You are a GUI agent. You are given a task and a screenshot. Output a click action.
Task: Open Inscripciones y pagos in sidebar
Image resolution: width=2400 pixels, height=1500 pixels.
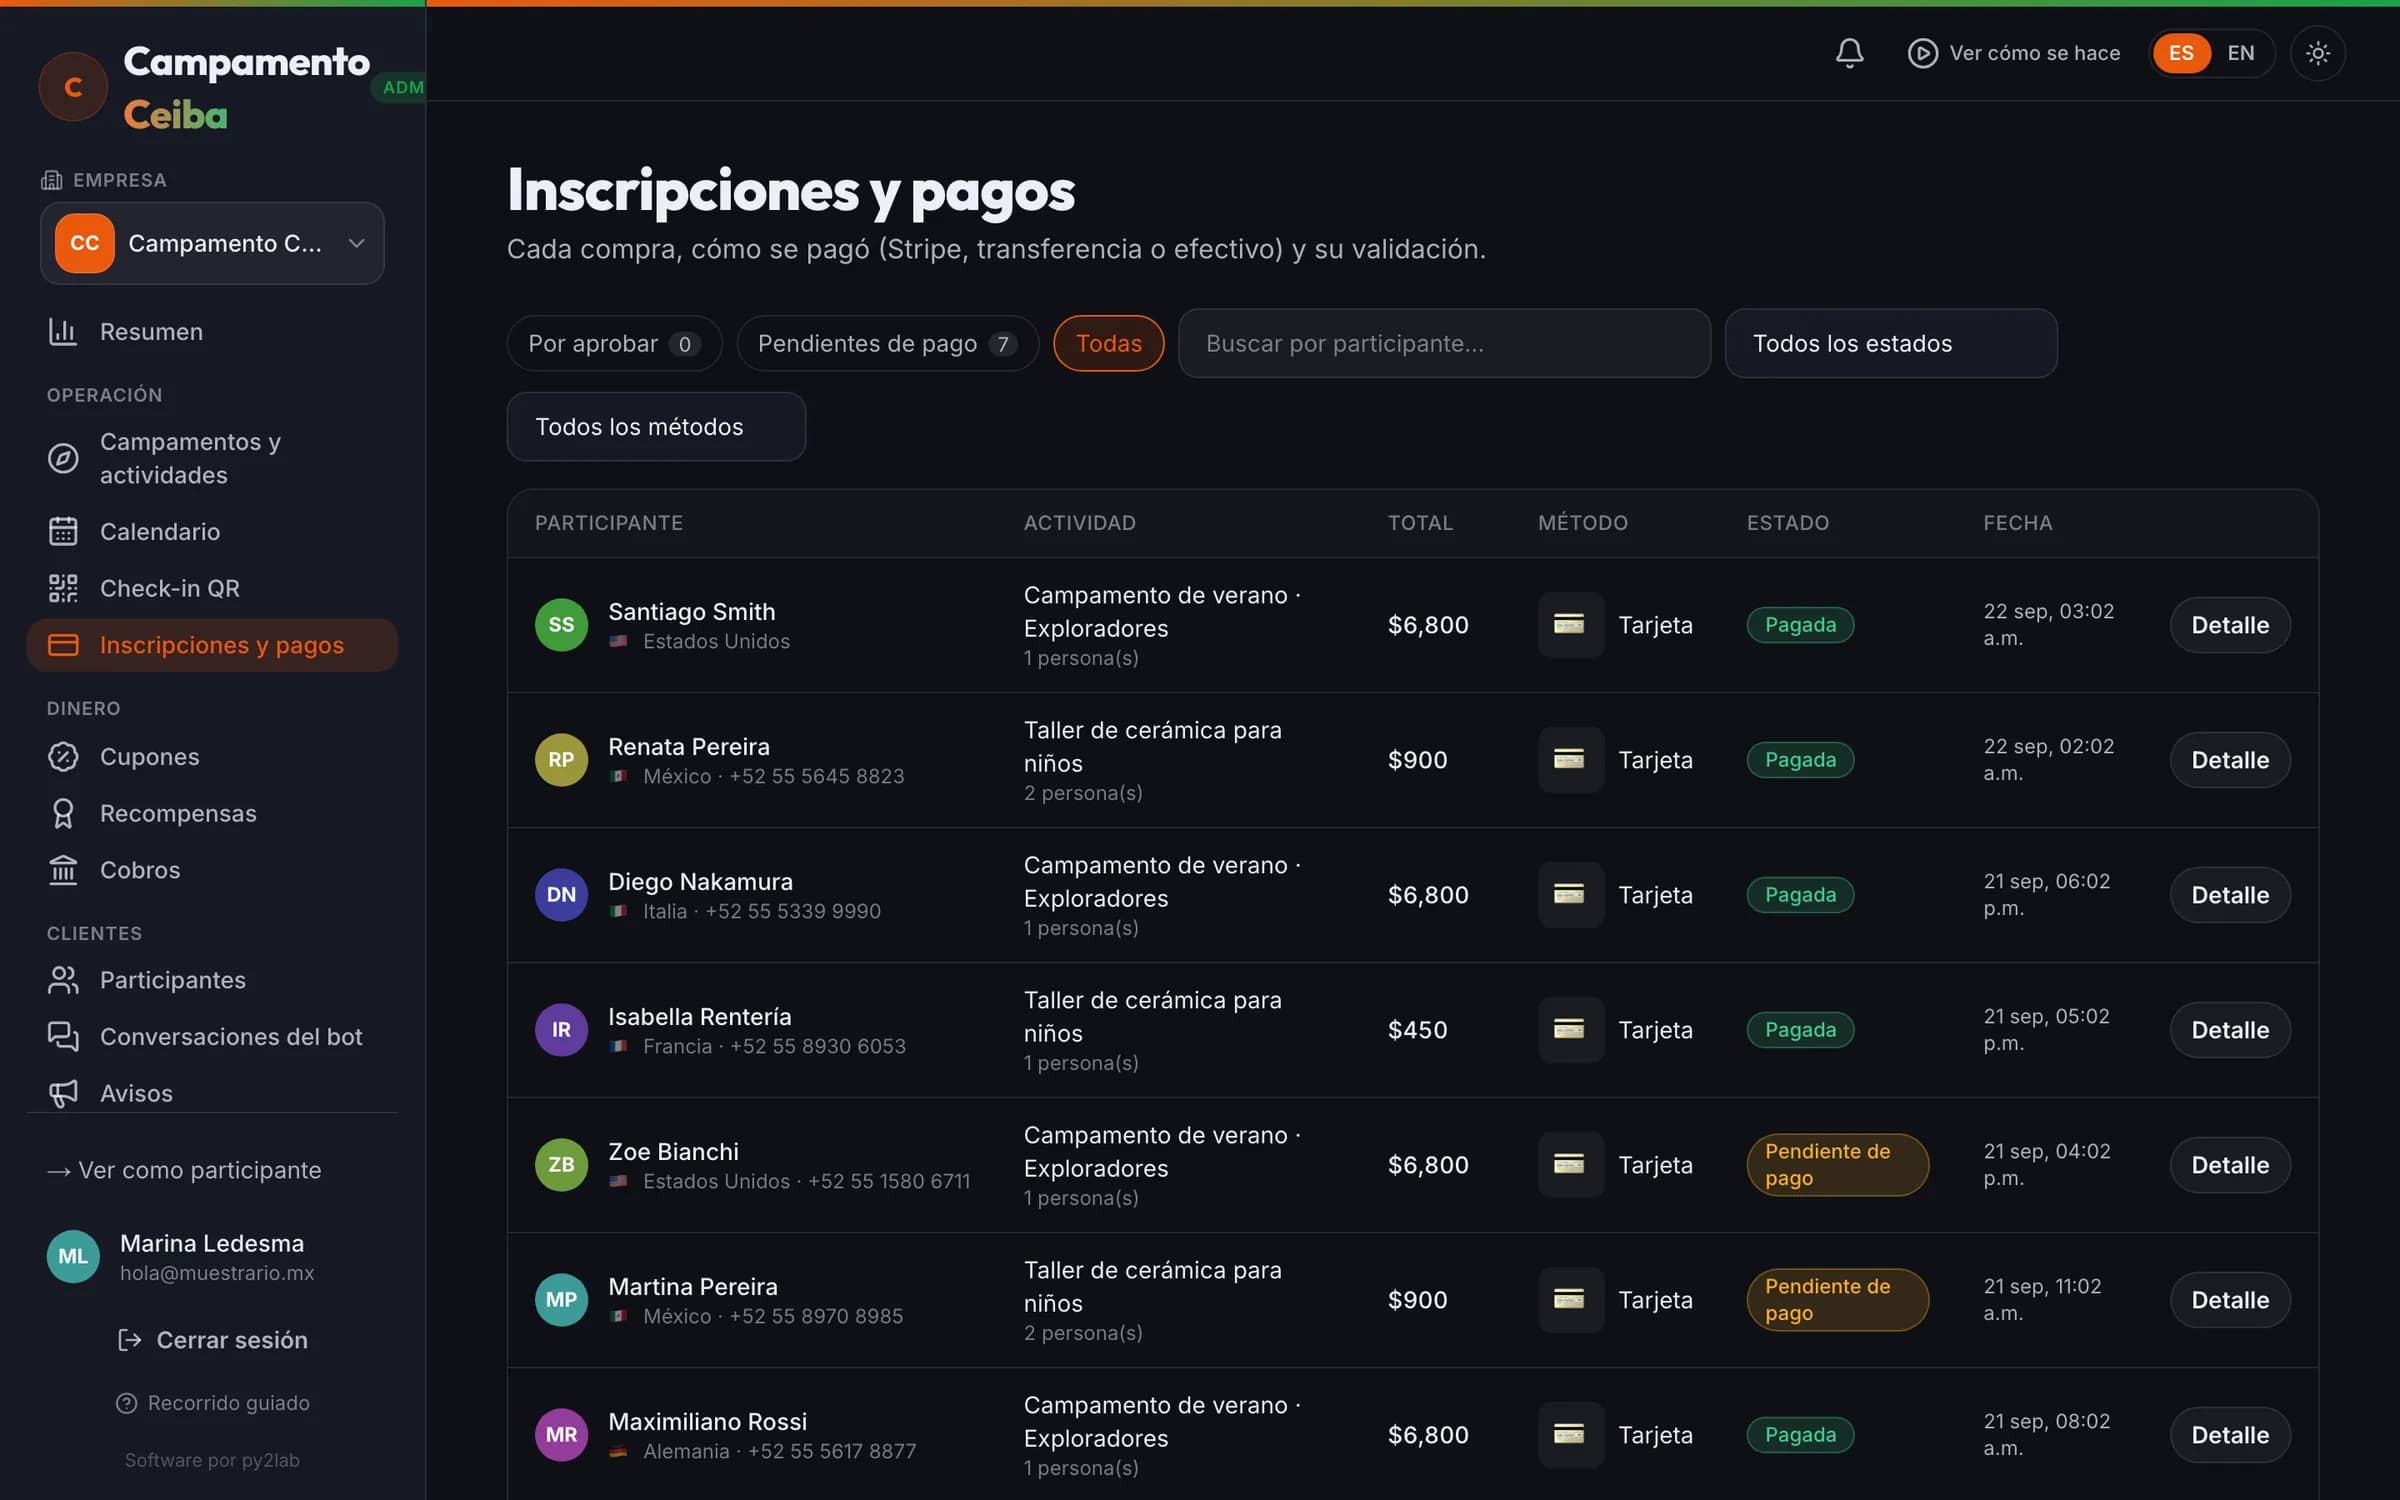point(212,645)
